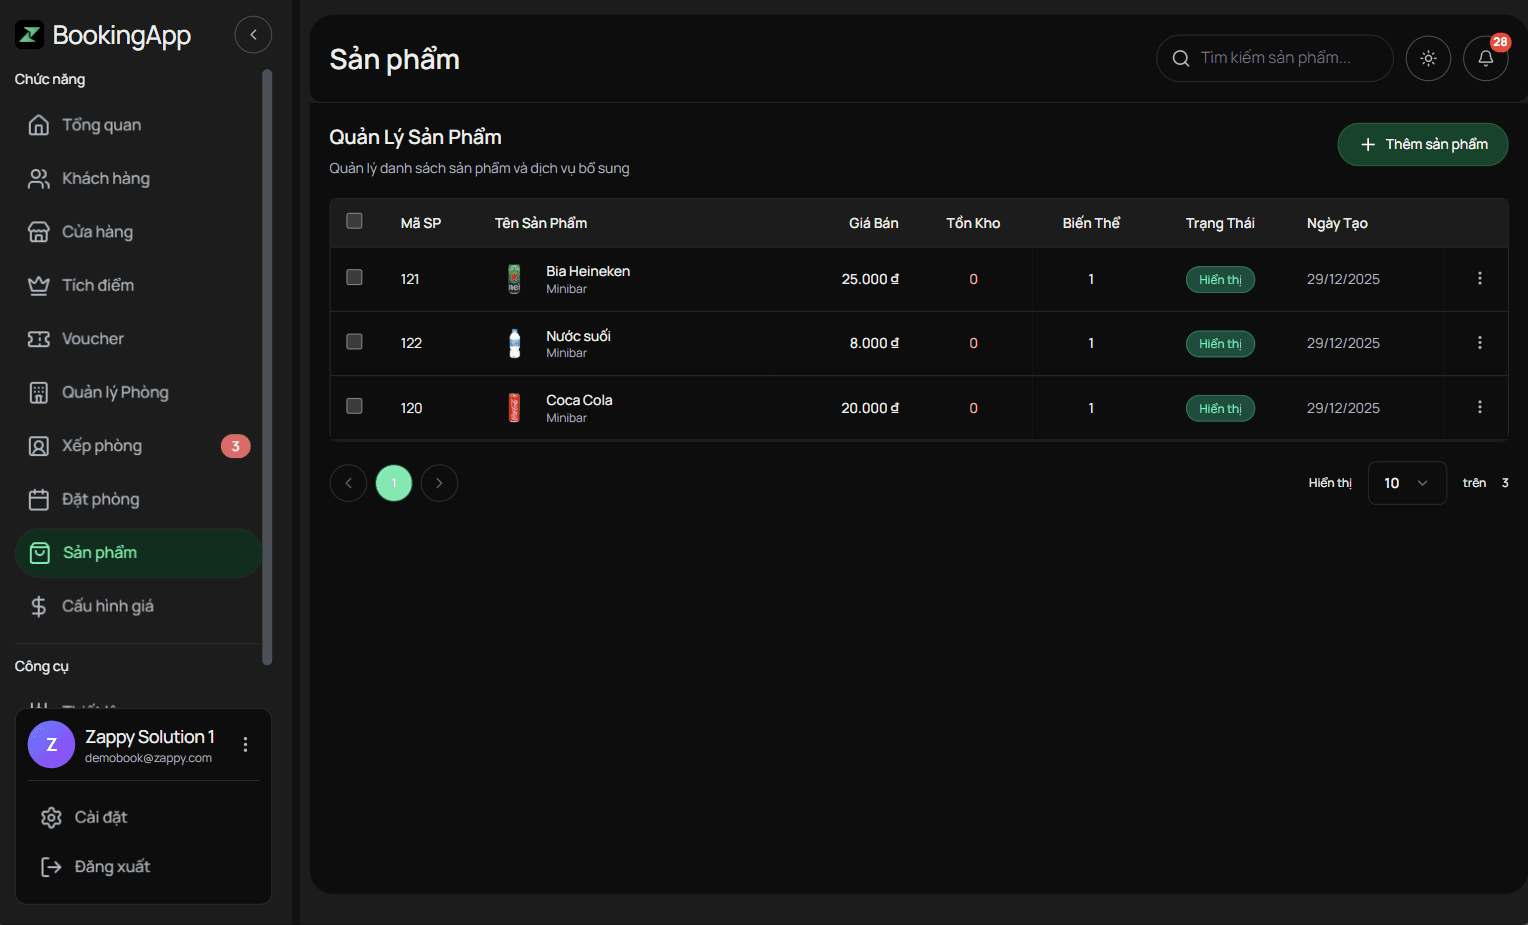Screen dimensions: 1528x925
Task: Open the three-dot menu for Bia Heineken
Action: [1479, 279]
